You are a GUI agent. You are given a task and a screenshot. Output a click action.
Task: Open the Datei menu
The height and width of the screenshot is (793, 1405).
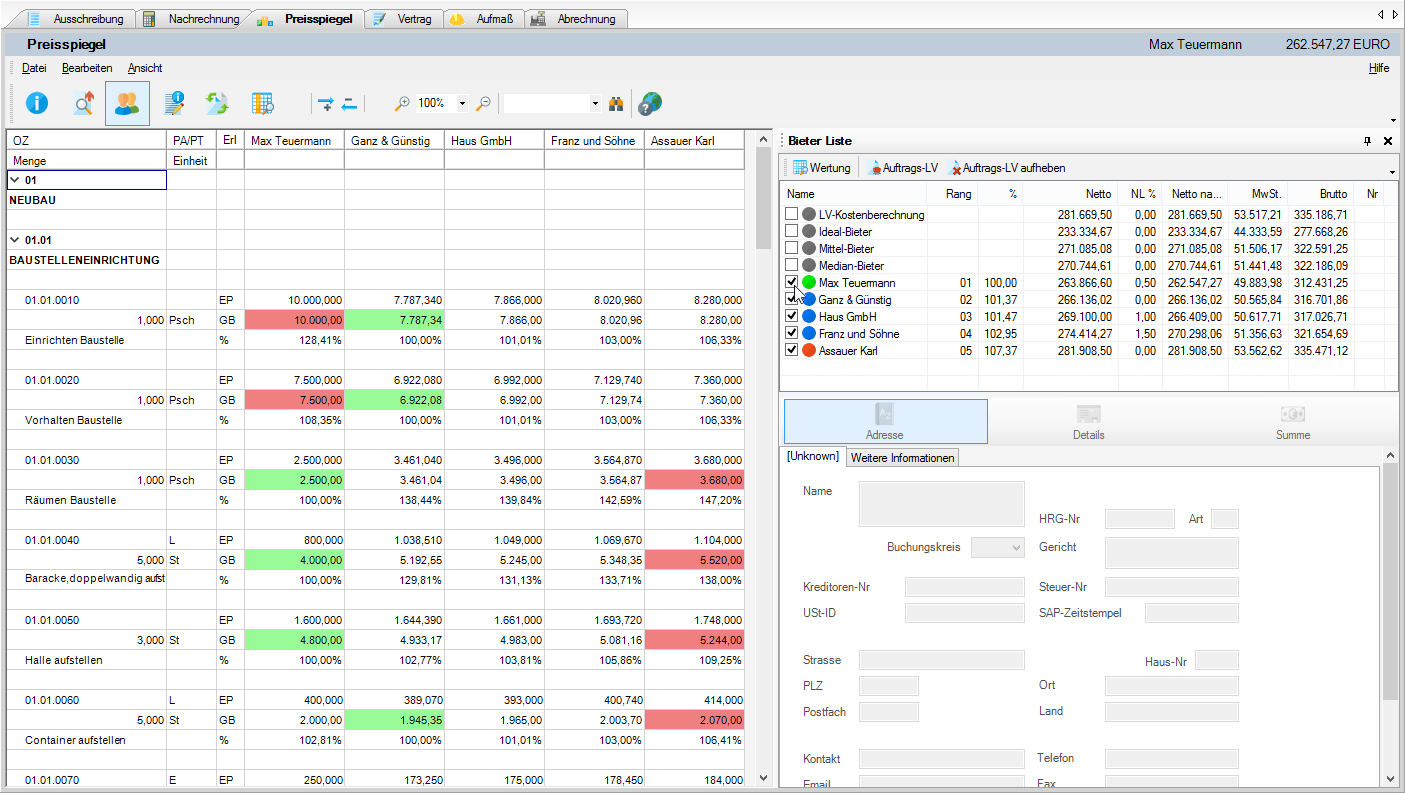34,68
